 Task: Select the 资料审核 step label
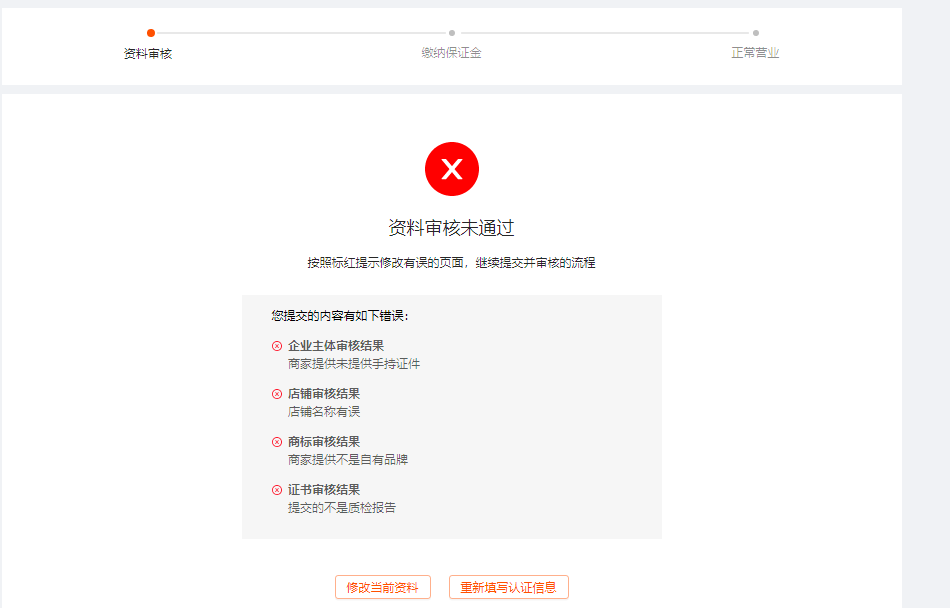click(148, 53)
